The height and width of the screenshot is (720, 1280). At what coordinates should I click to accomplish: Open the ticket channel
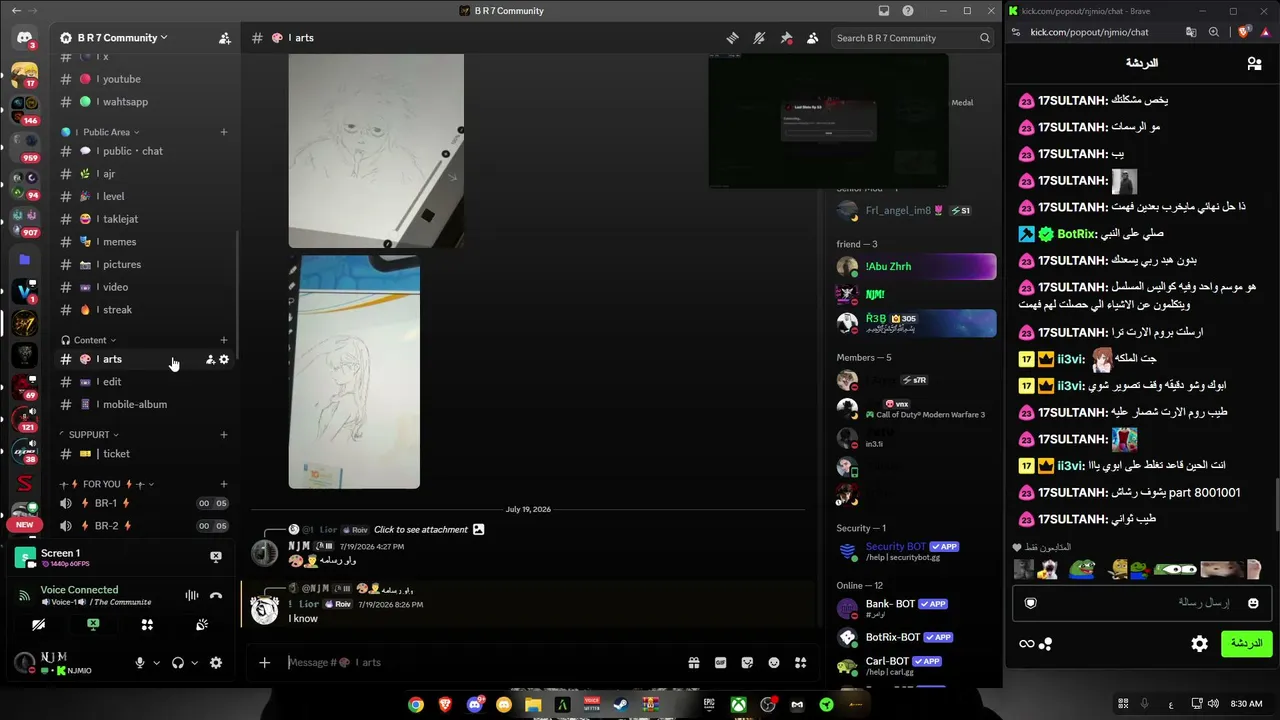[145, 454]
